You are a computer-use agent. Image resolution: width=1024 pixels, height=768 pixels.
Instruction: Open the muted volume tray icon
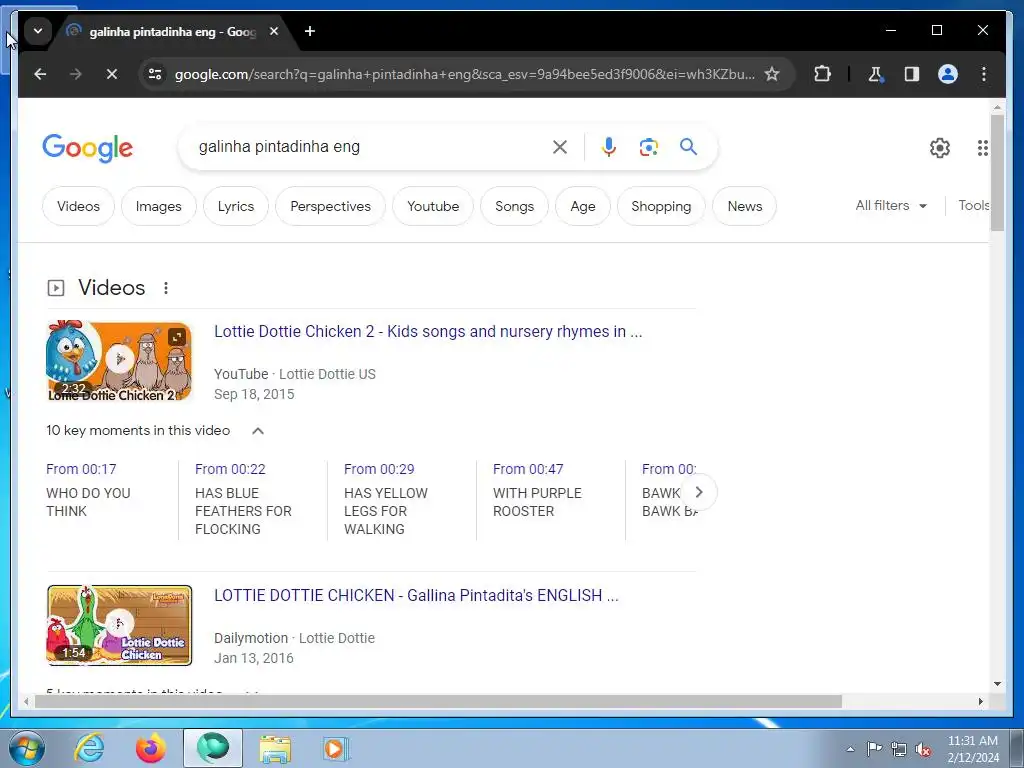point(923,749)
